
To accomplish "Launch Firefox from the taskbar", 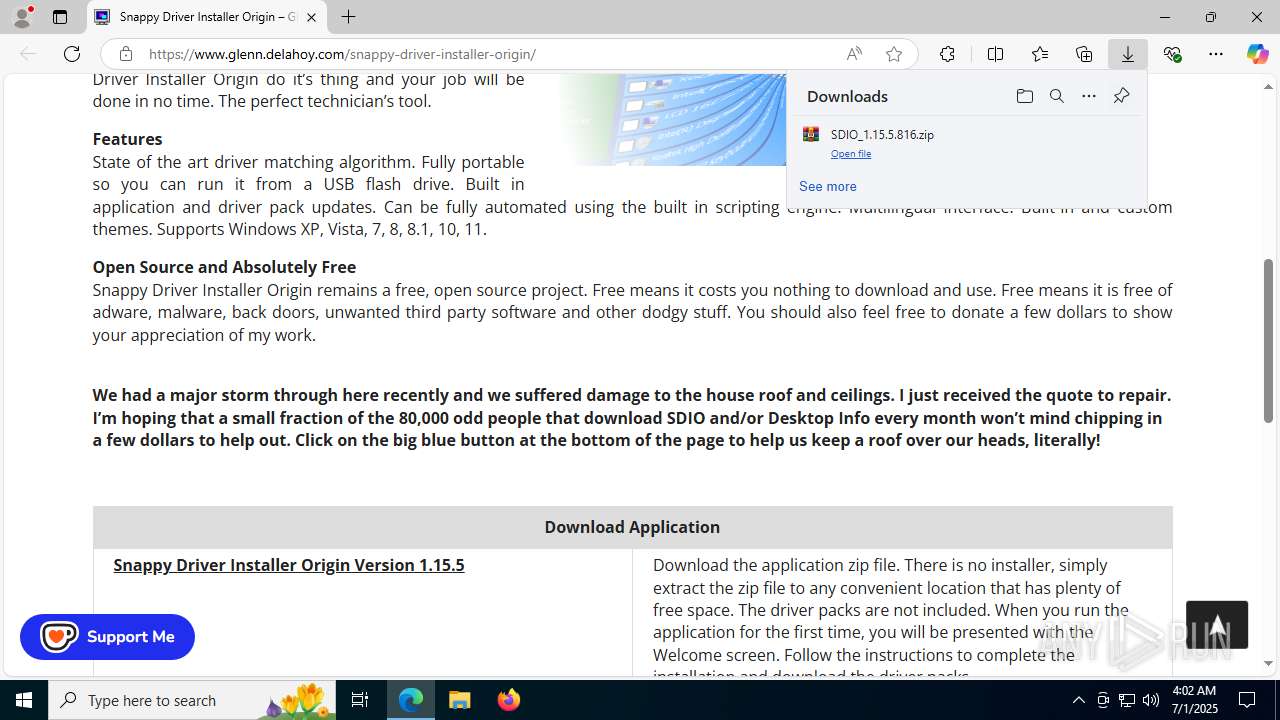I will (509, 700).
